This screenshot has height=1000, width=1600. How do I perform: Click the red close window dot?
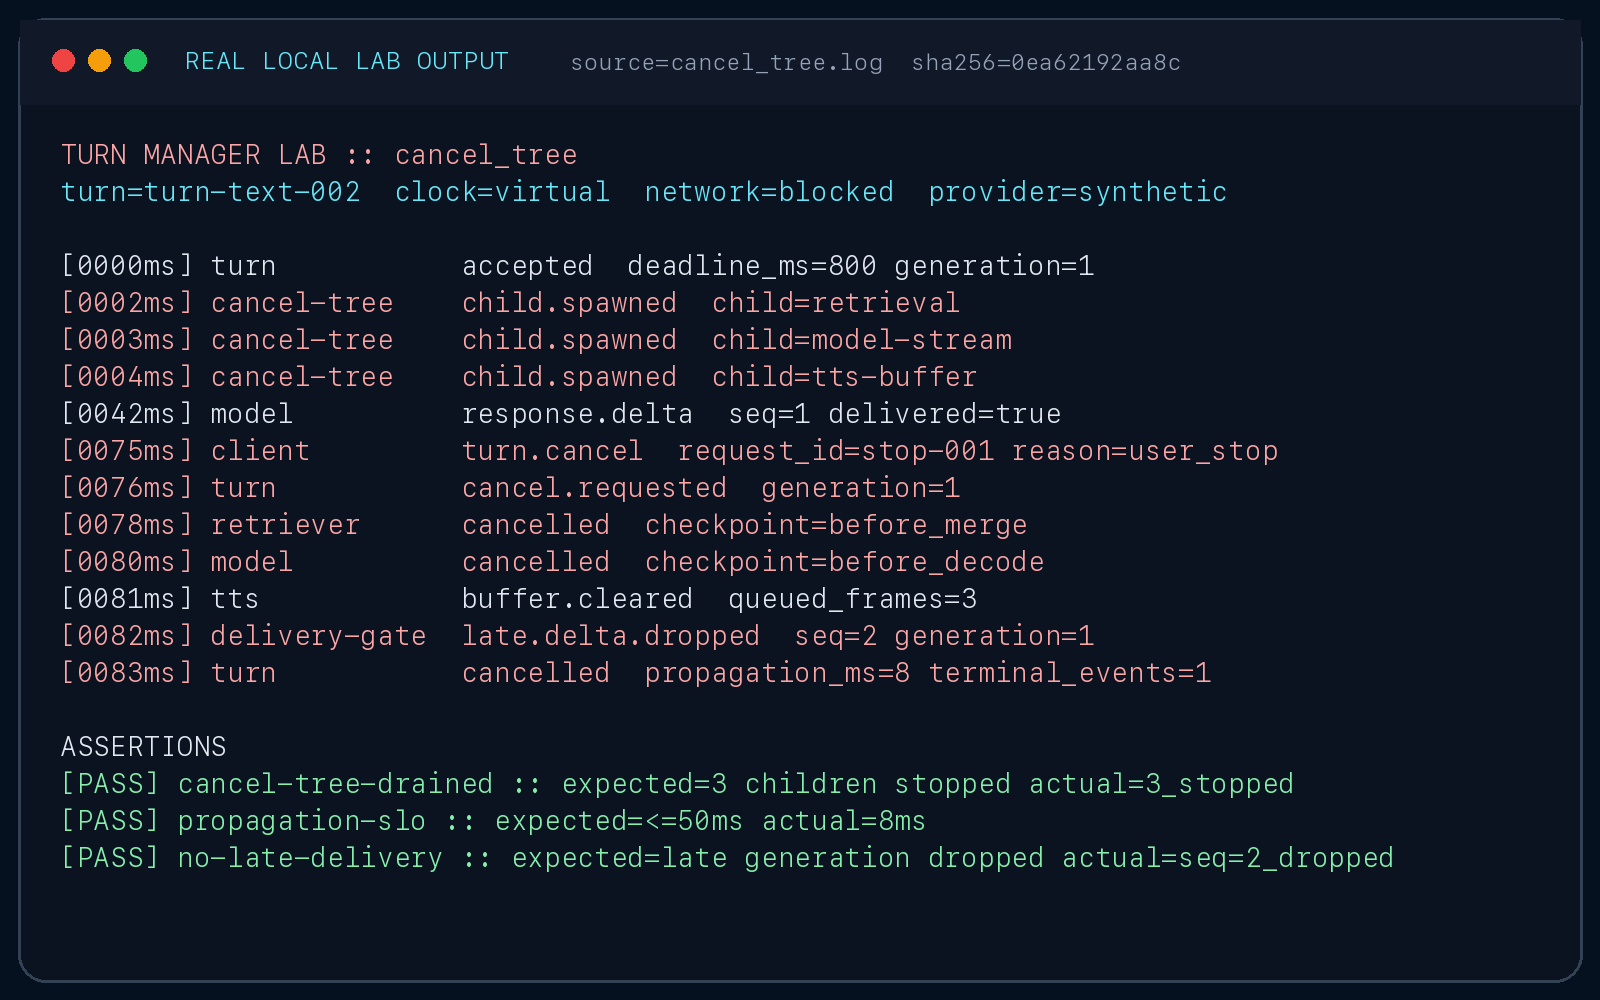(64, 61)
